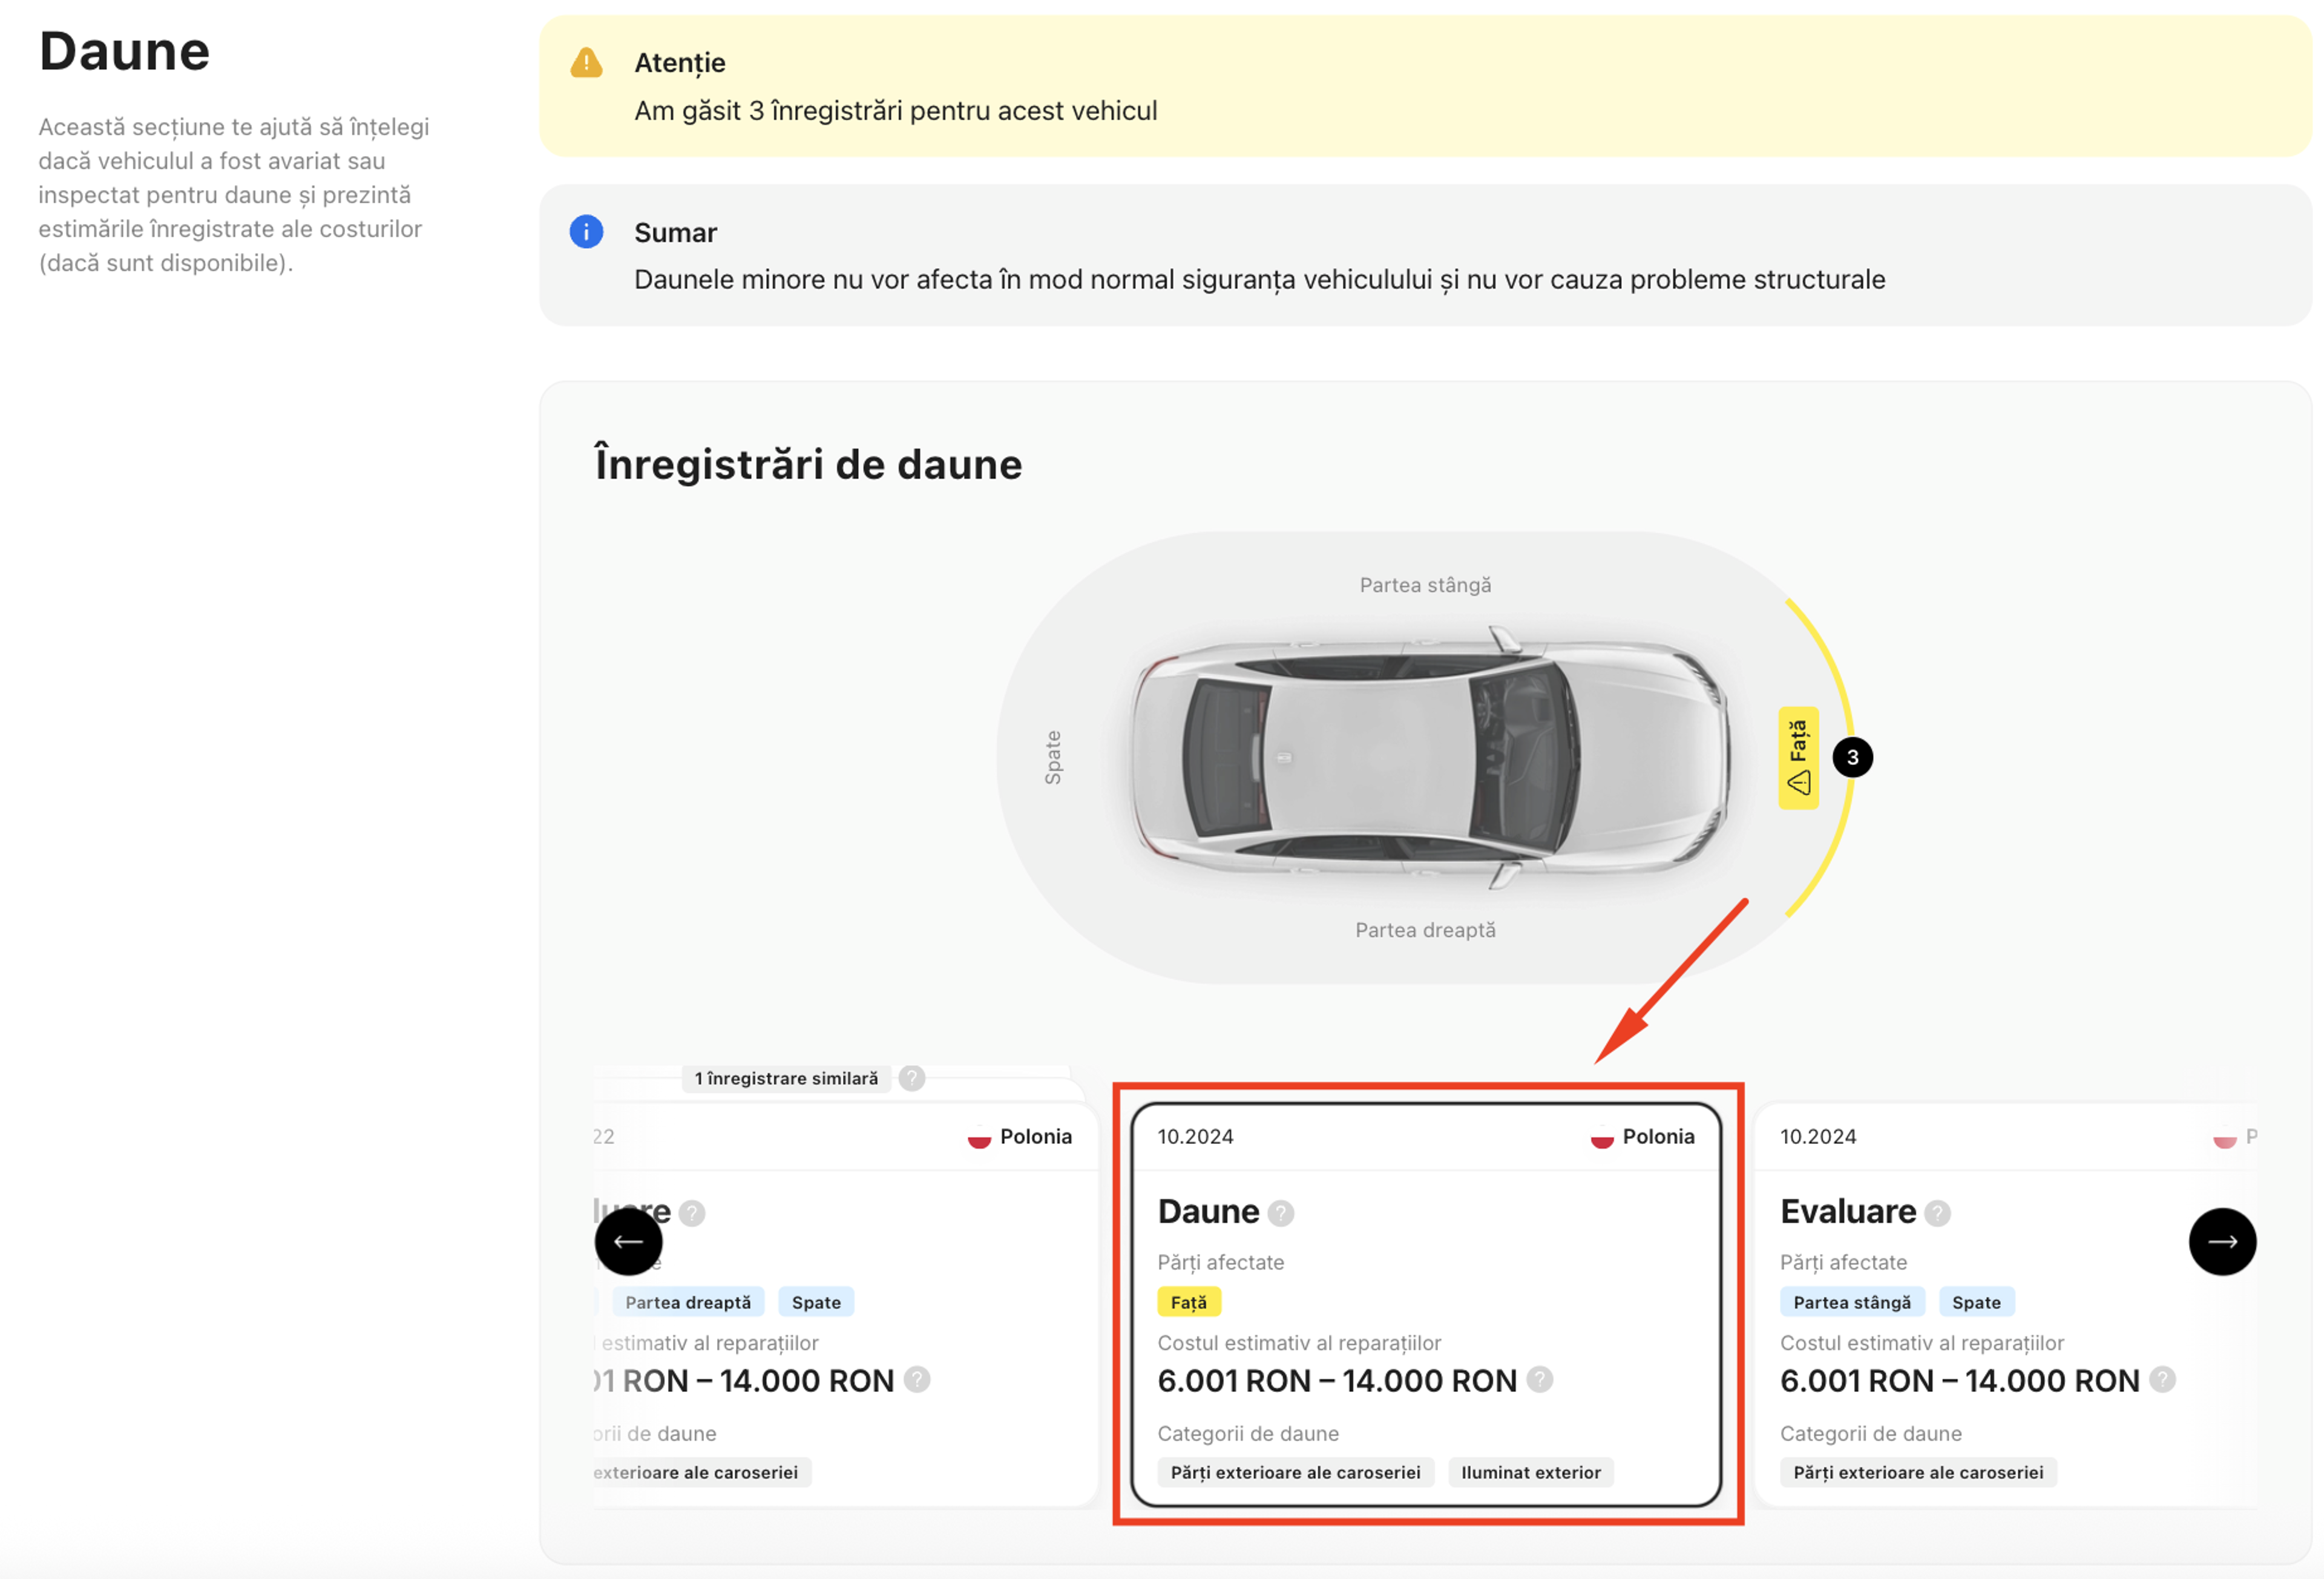Click help icon beside 1 înregistrare similară
Image resolution: width=2324 pixels, height=1579 pixels.
911,1078
